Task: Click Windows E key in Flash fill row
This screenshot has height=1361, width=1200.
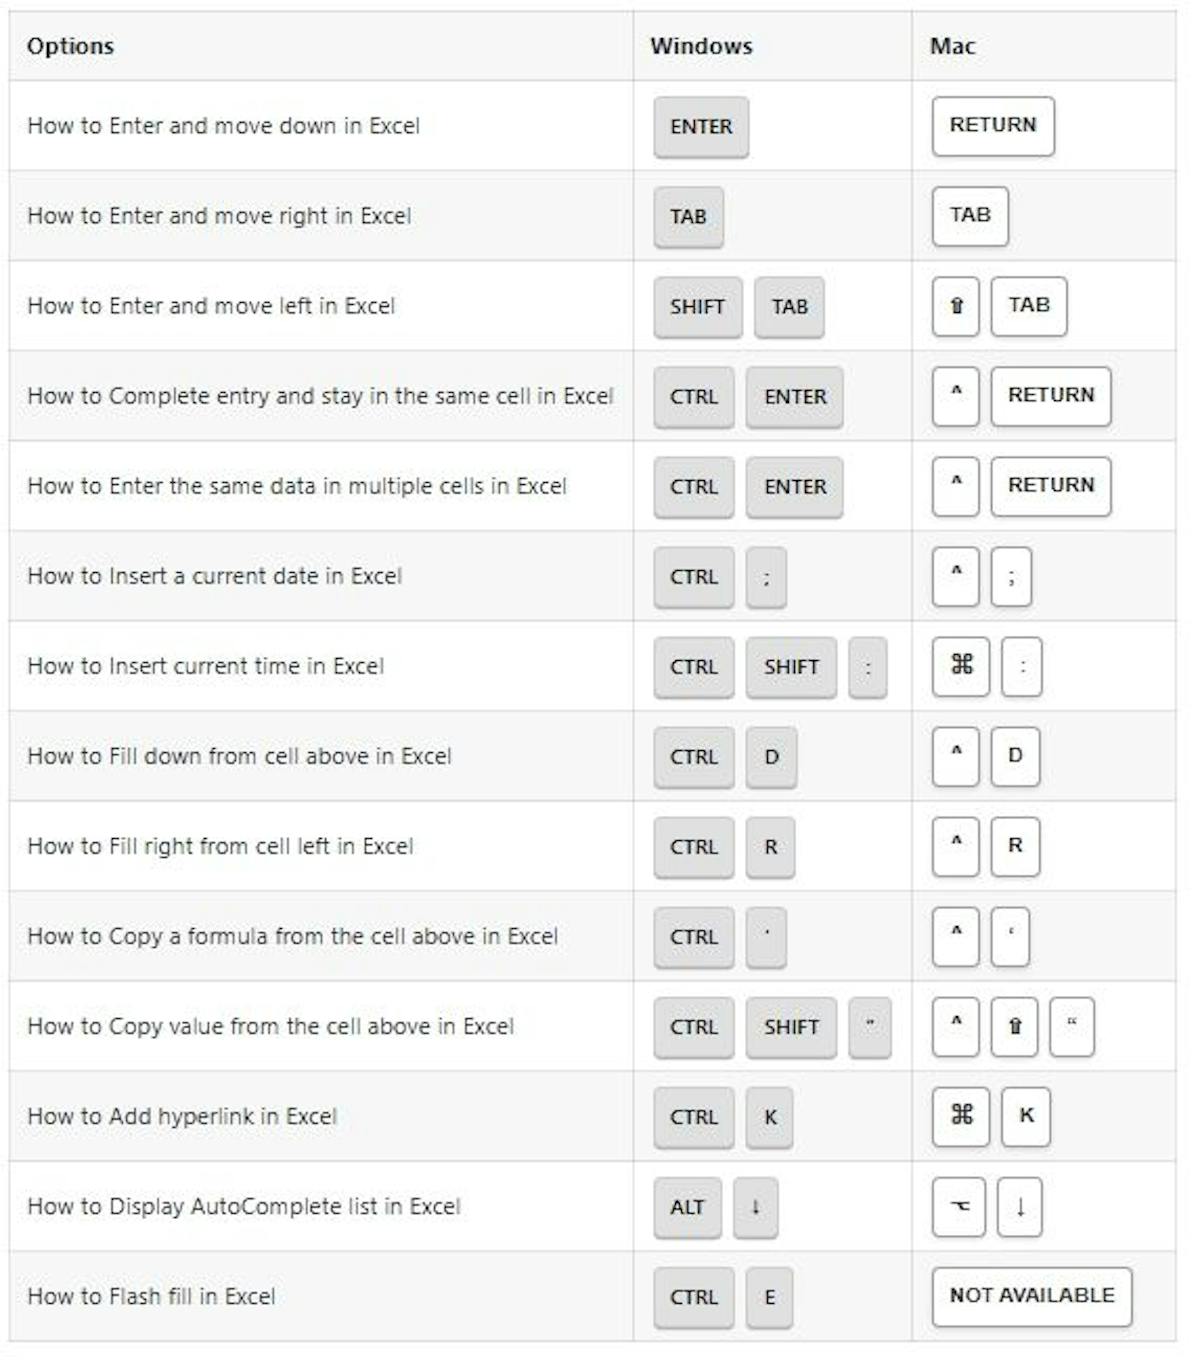Action: (770, 1297)
